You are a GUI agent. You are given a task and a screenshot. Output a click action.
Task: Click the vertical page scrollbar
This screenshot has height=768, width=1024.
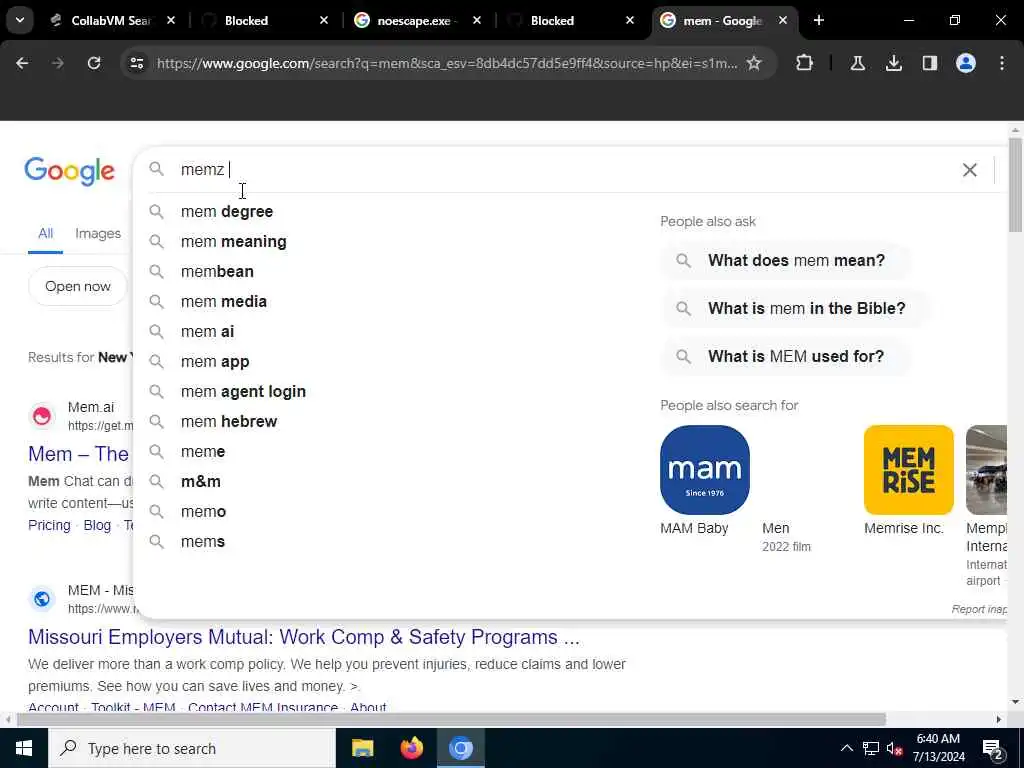[x=1015, y=185]
